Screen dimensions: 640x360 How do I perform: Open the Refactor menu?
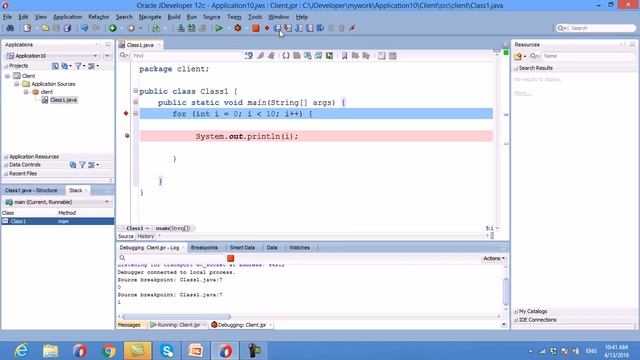tap(99, 17)
